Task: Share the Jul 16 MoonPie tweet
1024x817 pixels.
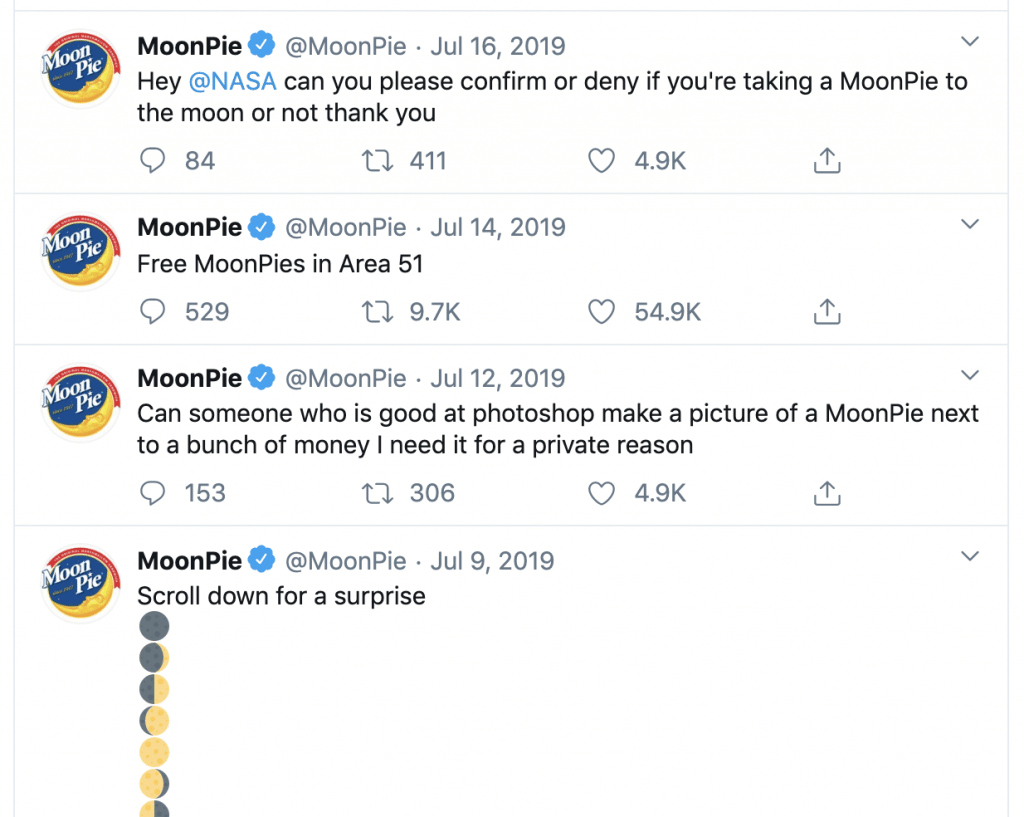Action: (827, 161)
